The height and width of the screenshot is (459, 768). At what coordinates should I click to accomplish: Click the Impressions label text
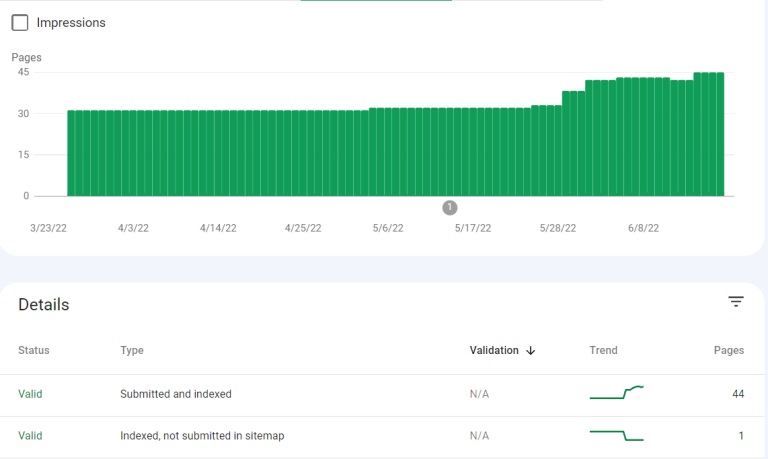click(71, 23)
